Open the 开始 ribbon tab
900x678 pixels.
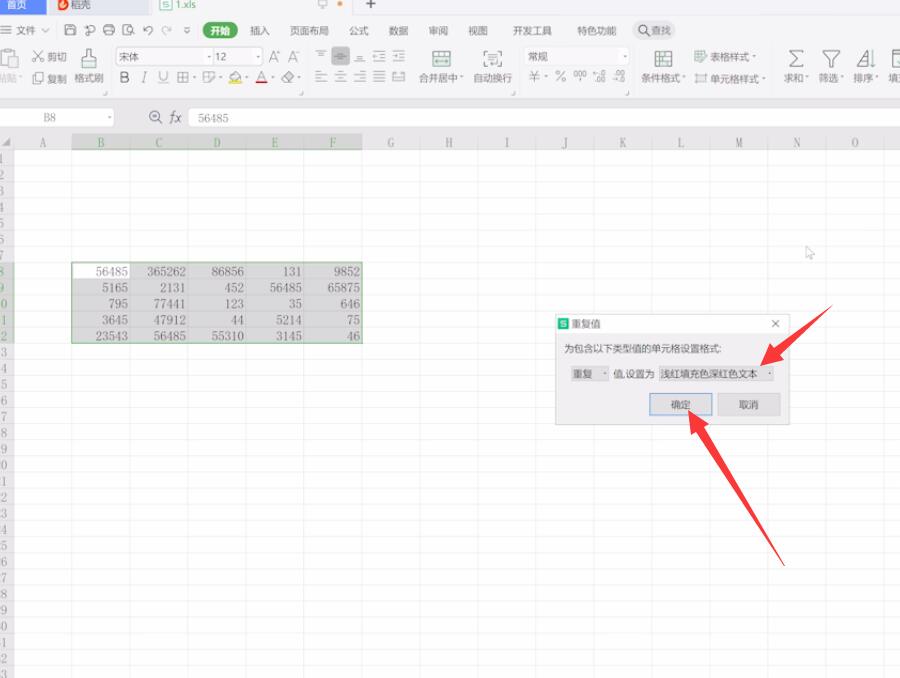click(220, 30)
